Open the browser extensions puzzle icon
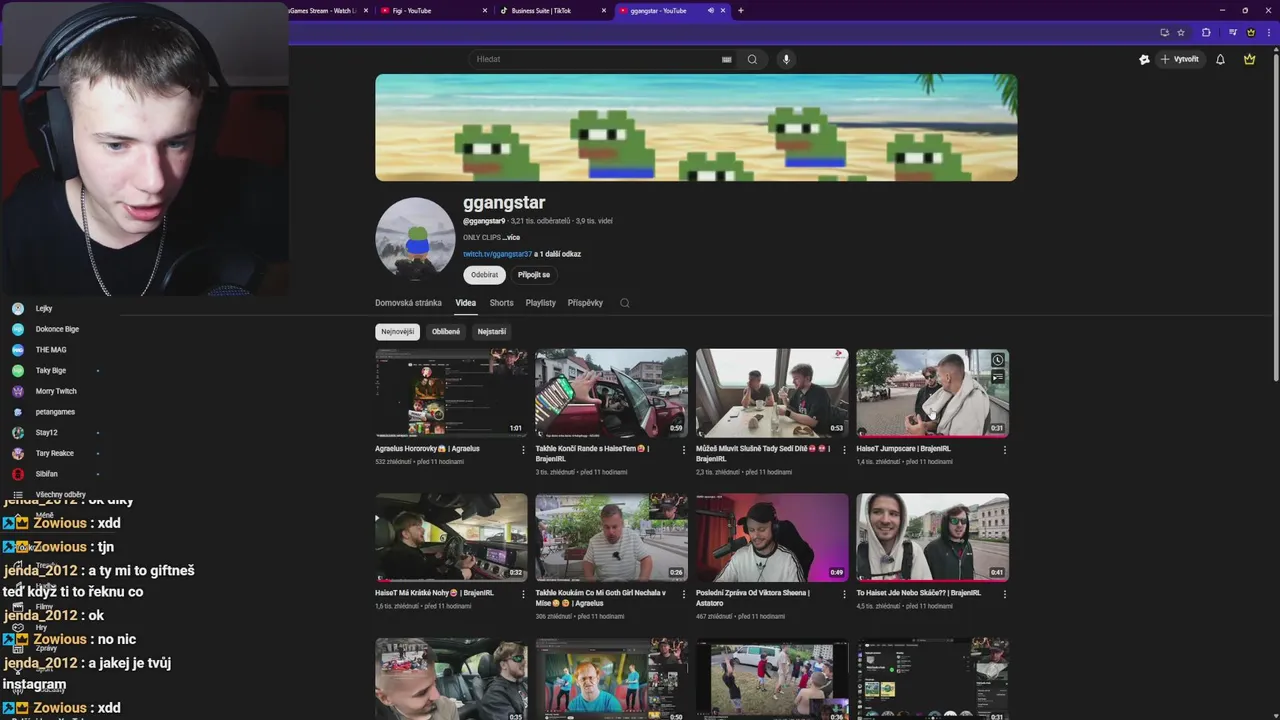The image size is (1280, 720). 1206,32
